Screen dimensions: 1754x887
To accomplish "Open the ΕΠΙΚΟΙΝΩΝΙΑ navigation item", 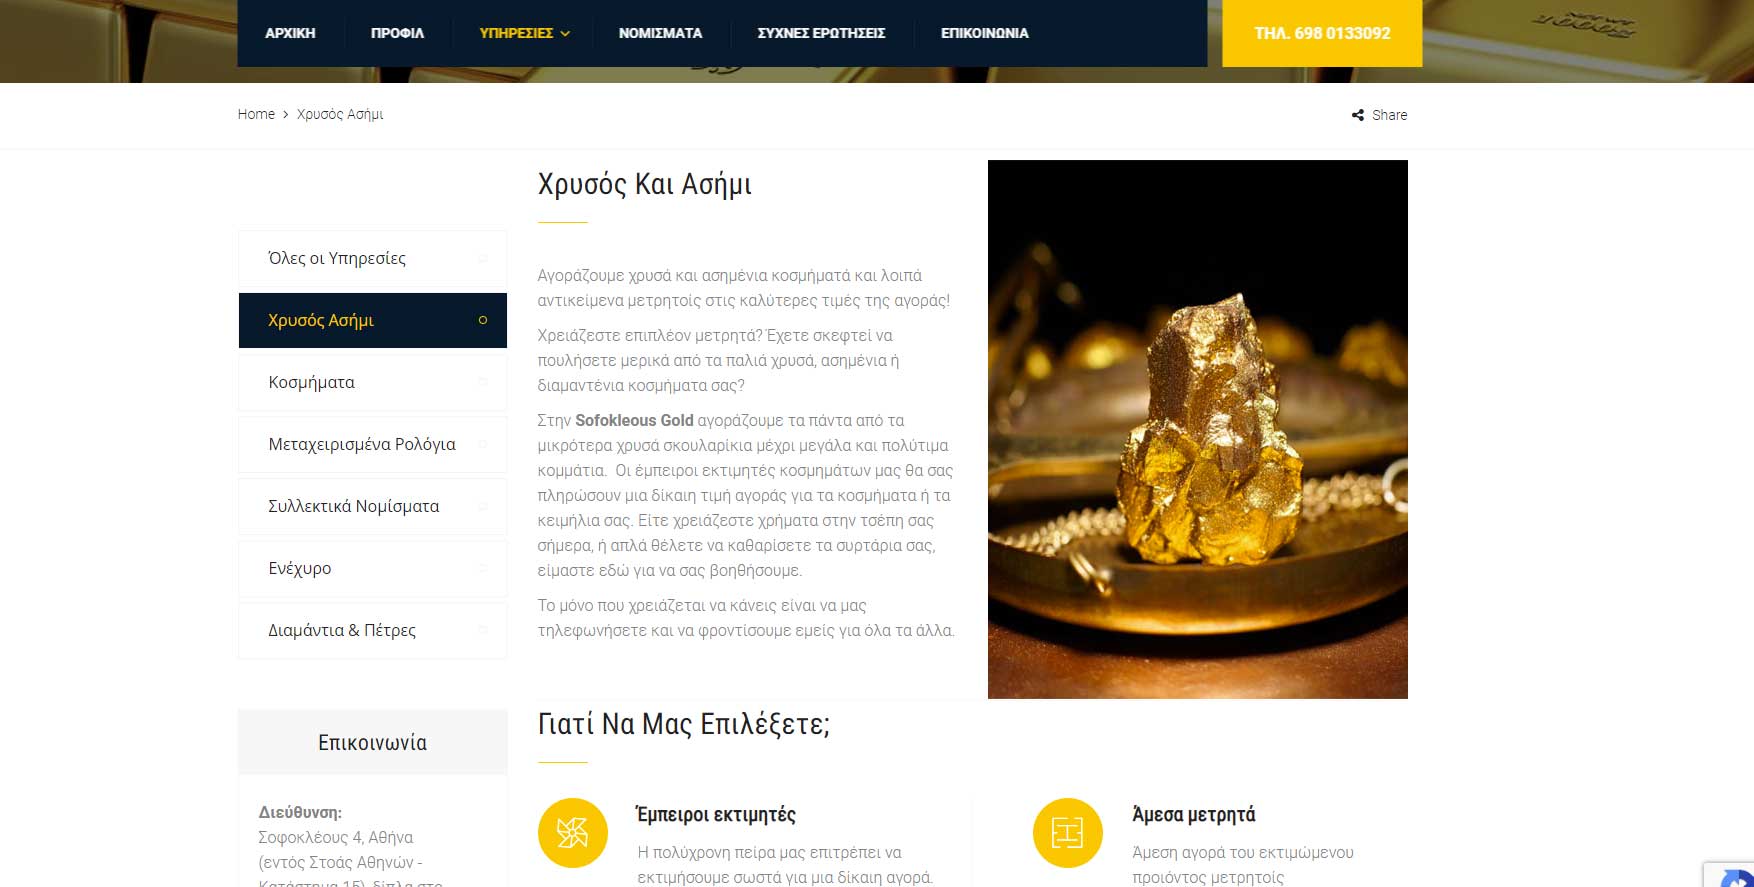I will (x=984, y=33).
